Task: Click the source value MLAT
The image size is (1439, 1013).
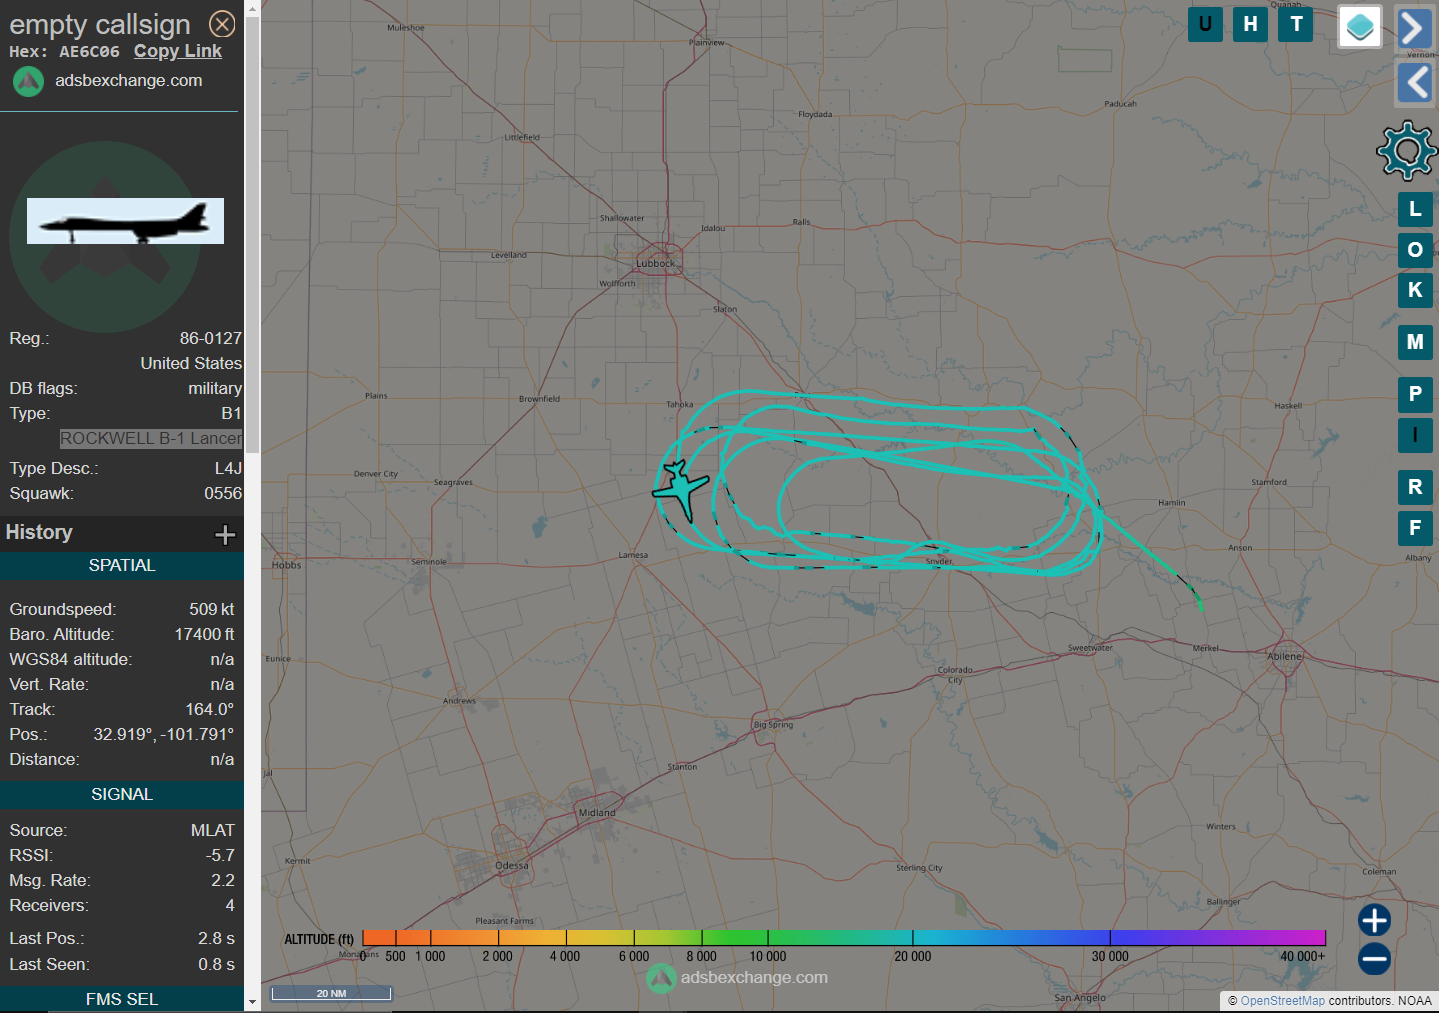Action: [x=213, y=831]
